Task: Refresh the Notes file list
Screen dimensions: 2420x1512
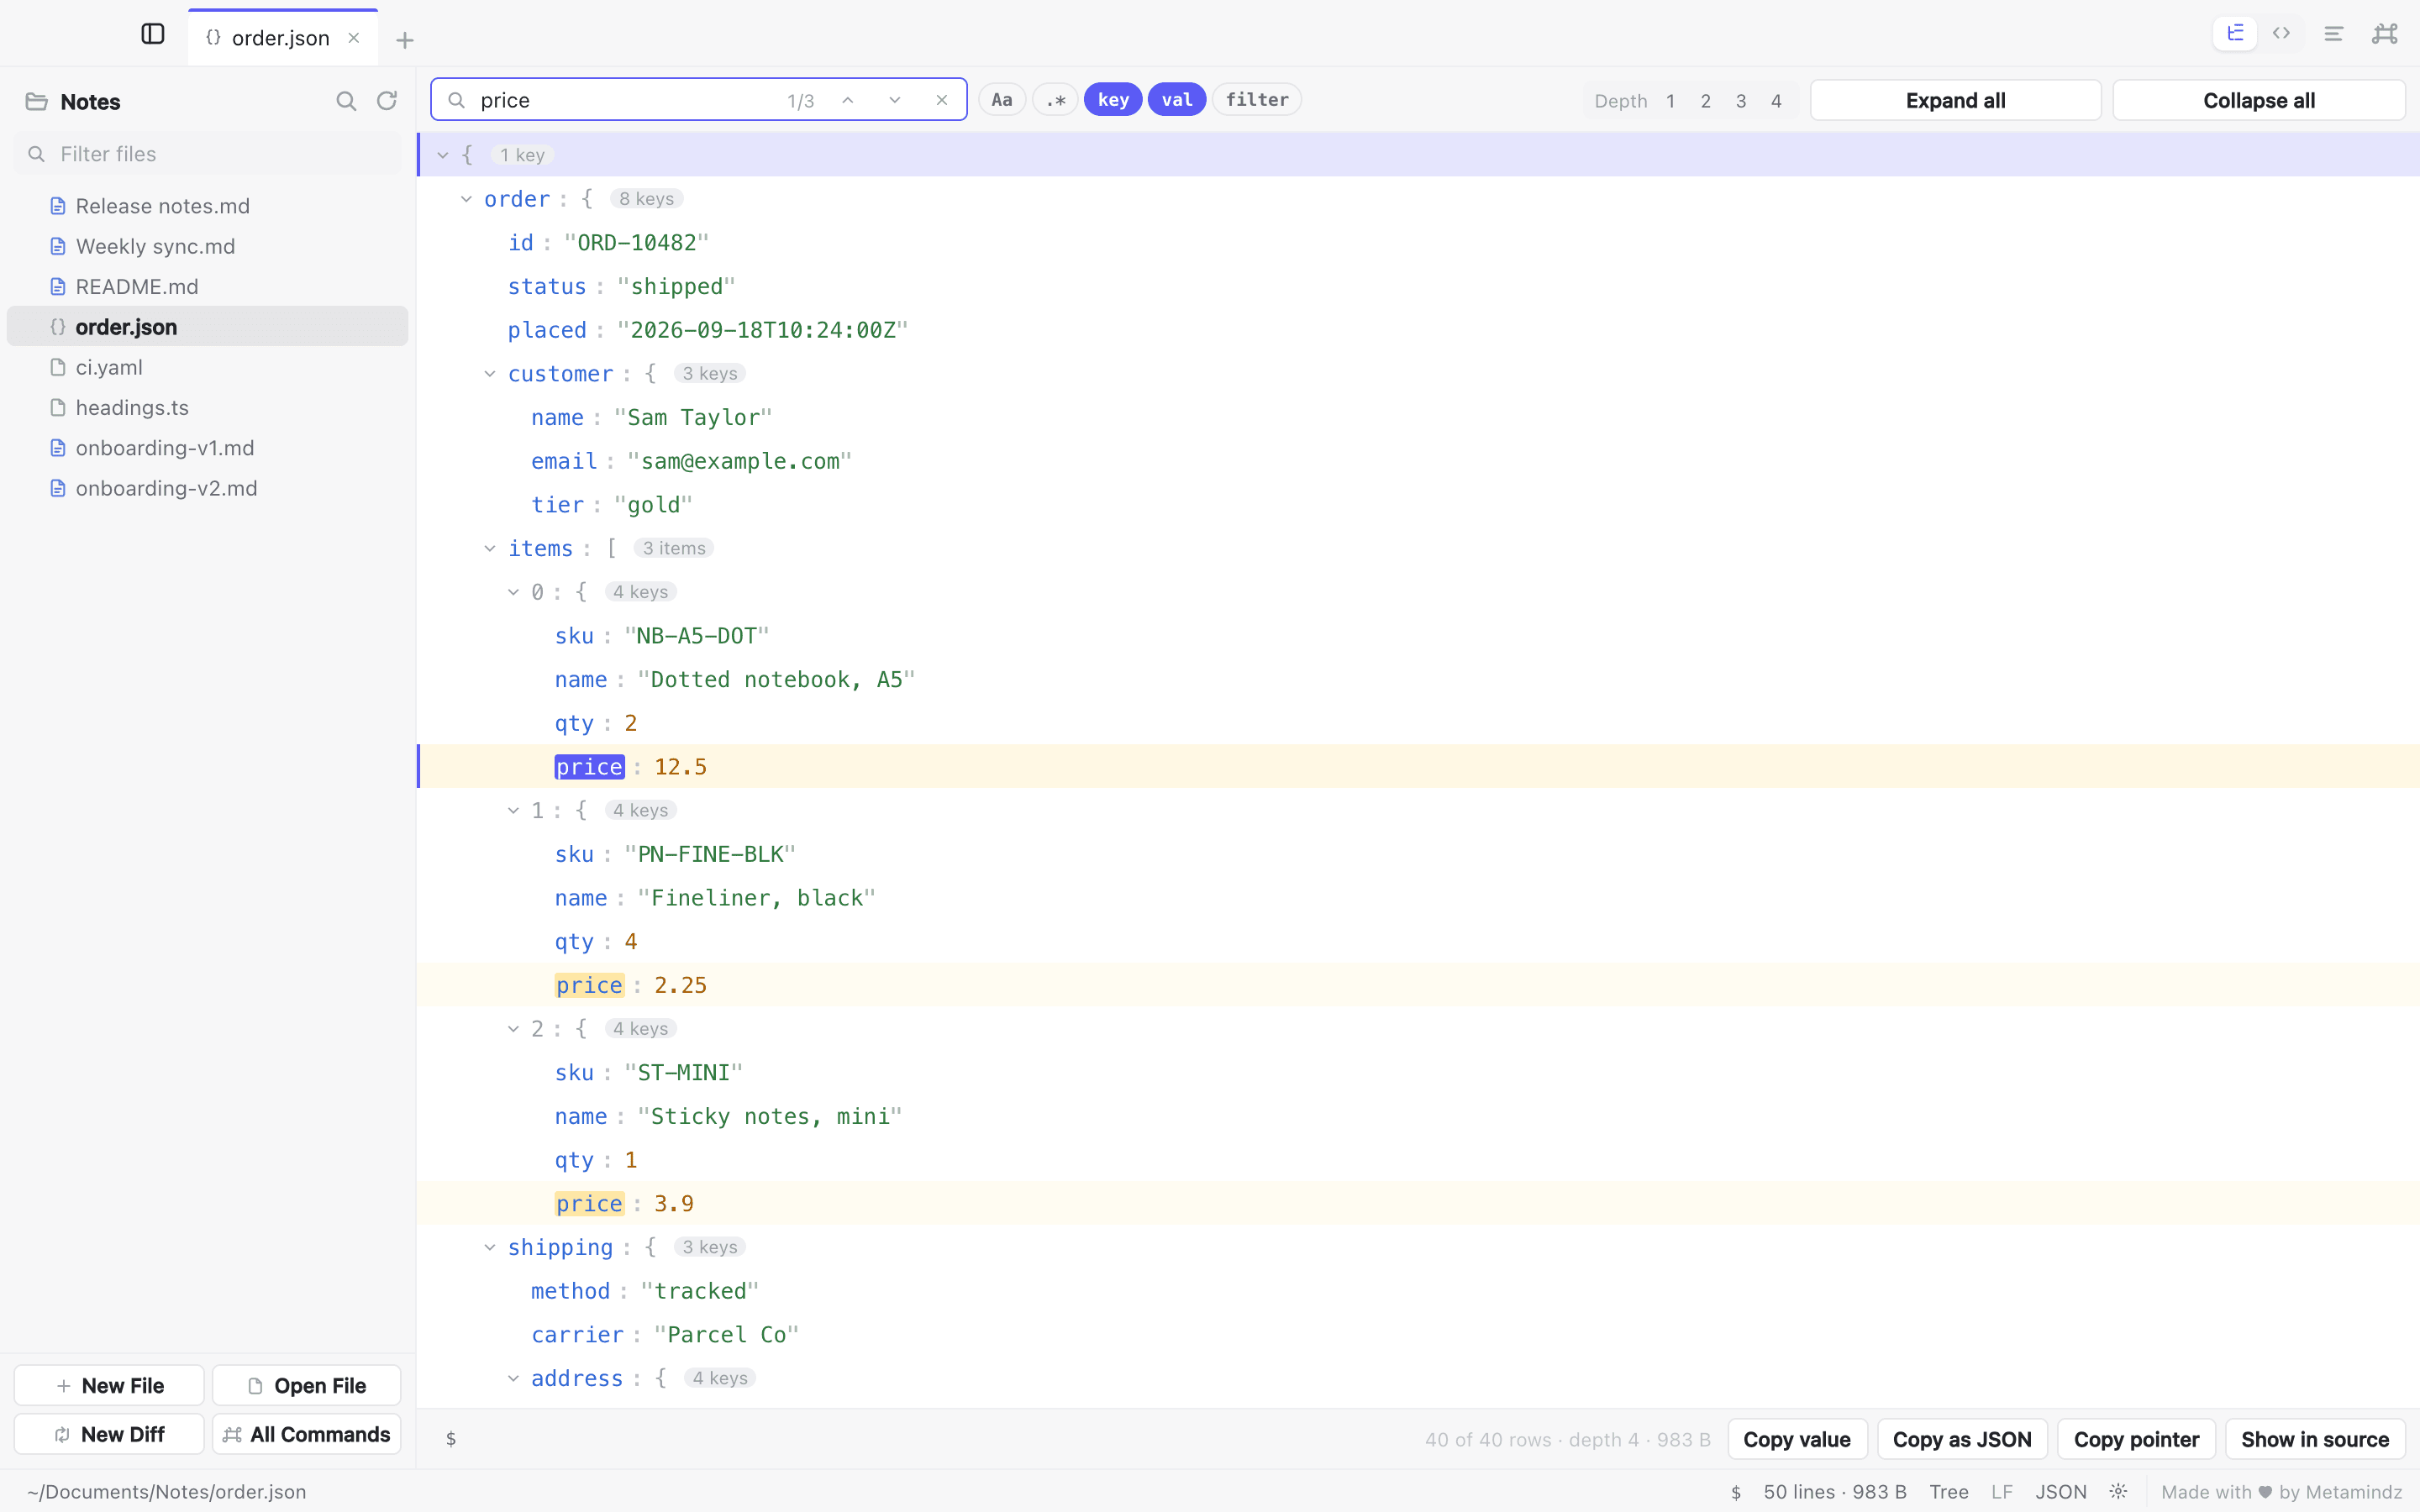Action: (387, 101)
